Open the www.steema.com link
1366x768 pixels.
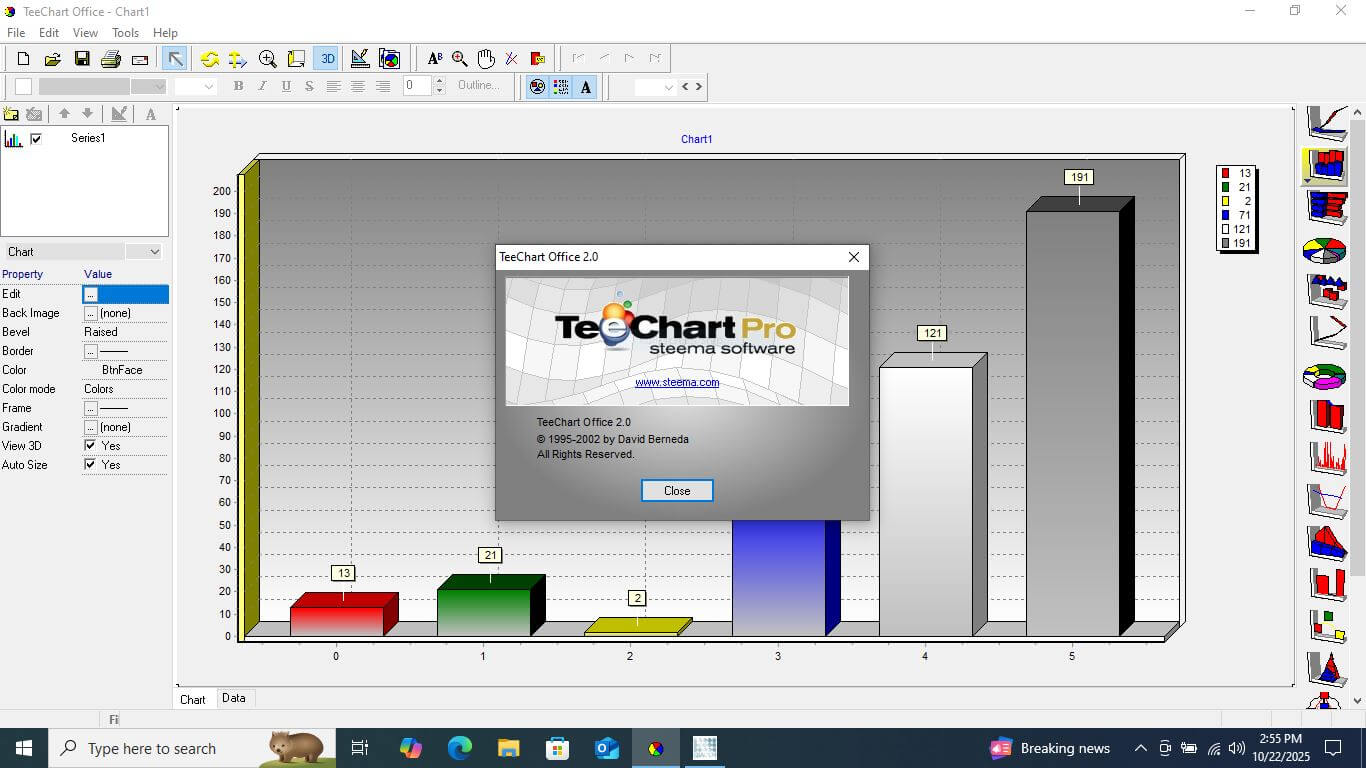[x=677, y=382]
